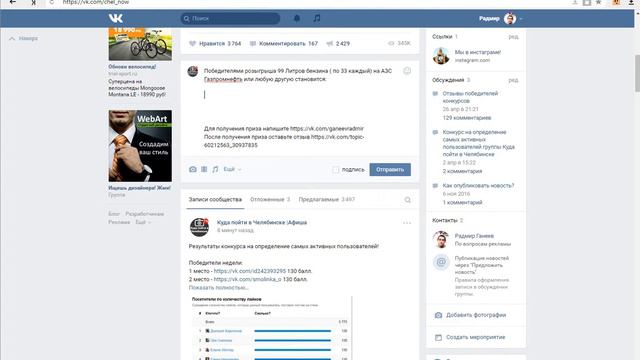Edit Обсуждения section with ред.
This screenshot has height=360, width=640.
pos(513,80)
